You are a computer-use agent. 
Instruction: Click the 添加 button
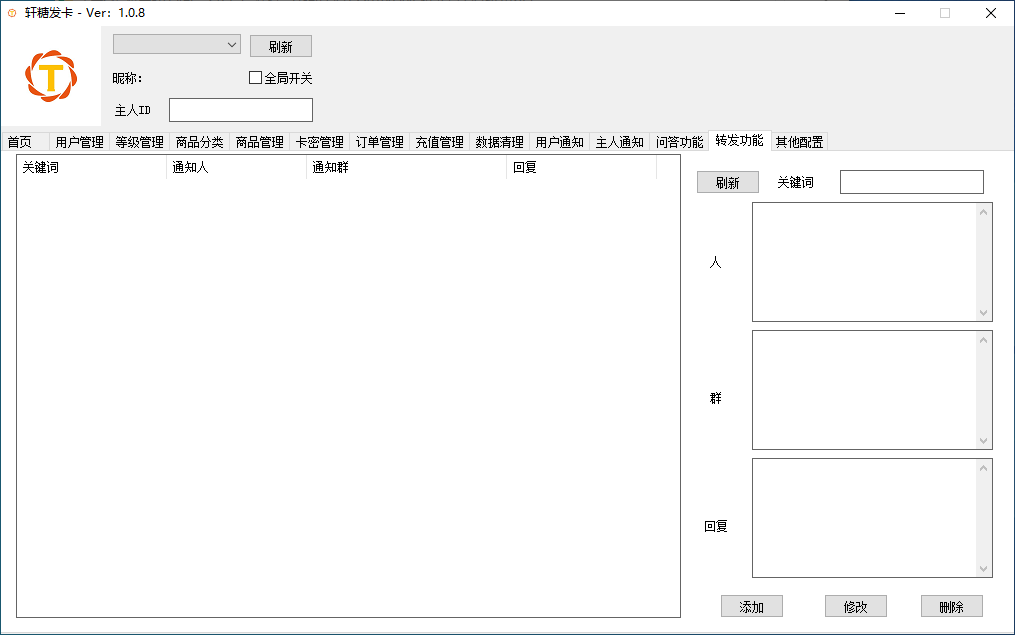point(752,607)
